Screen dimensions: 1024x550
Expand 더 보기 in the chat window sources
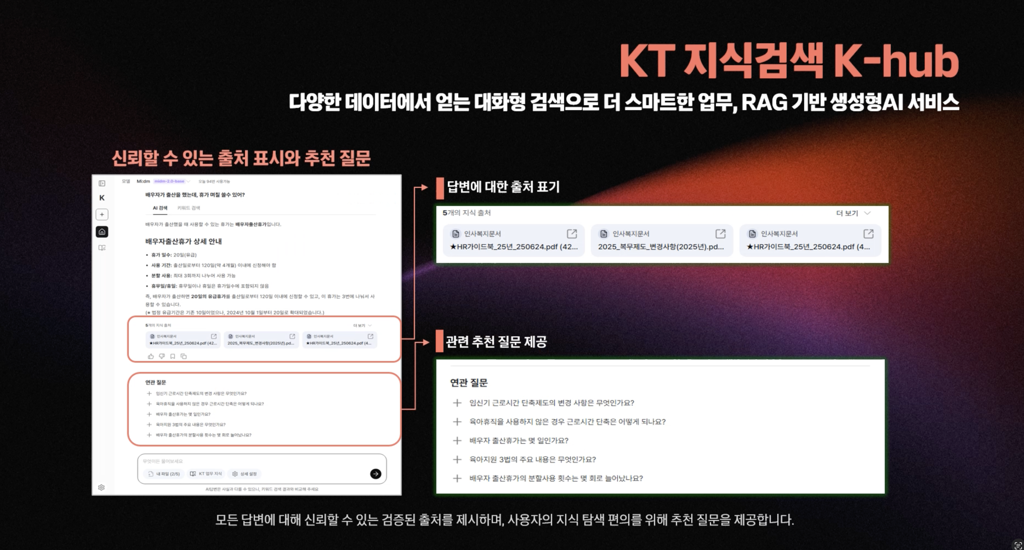point(362,325)
